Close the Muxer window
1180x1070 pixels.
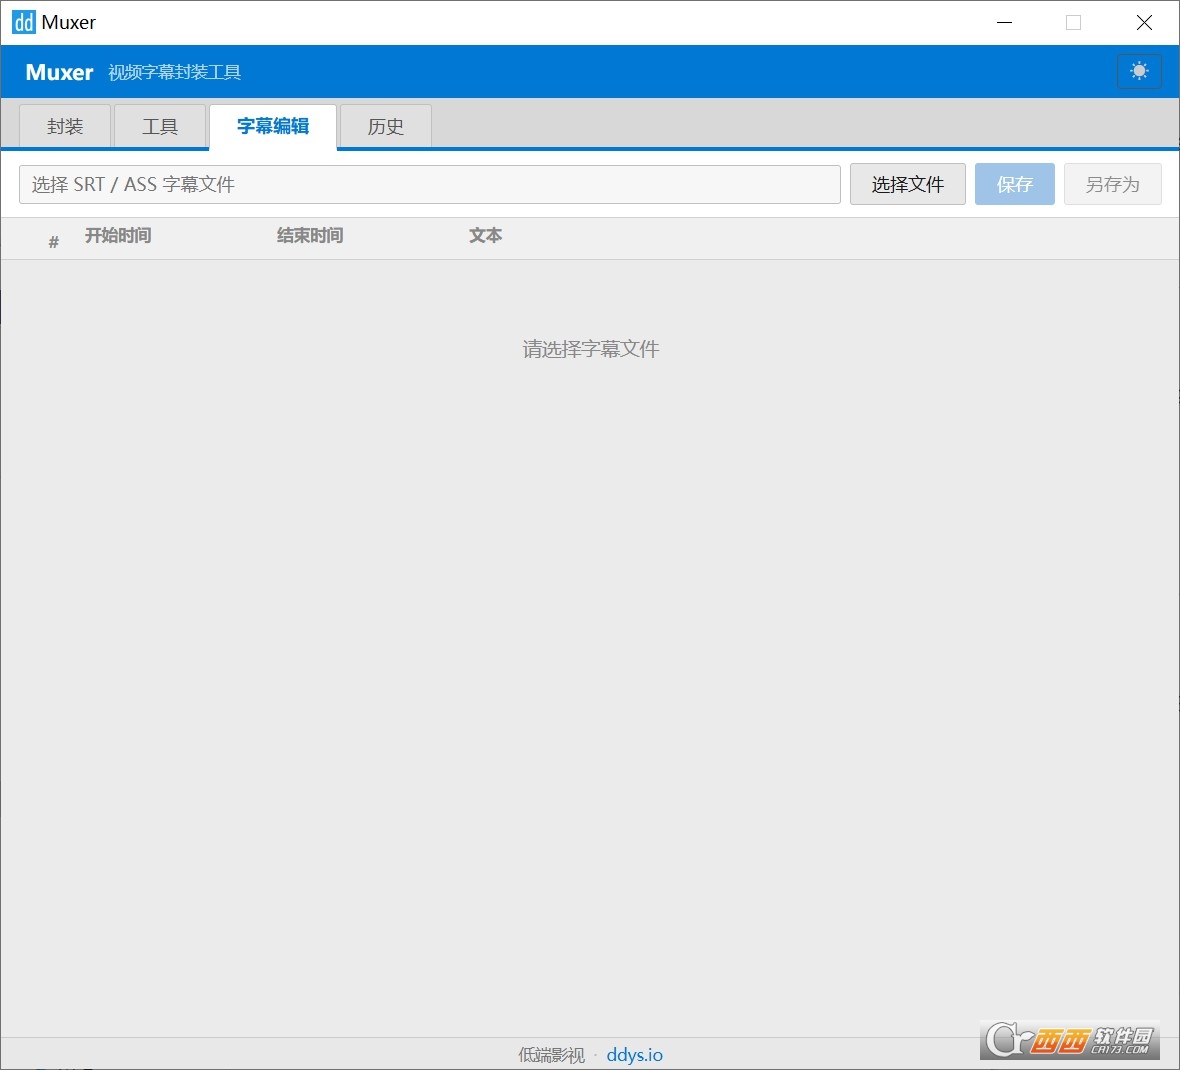[x=1144, y=22]
